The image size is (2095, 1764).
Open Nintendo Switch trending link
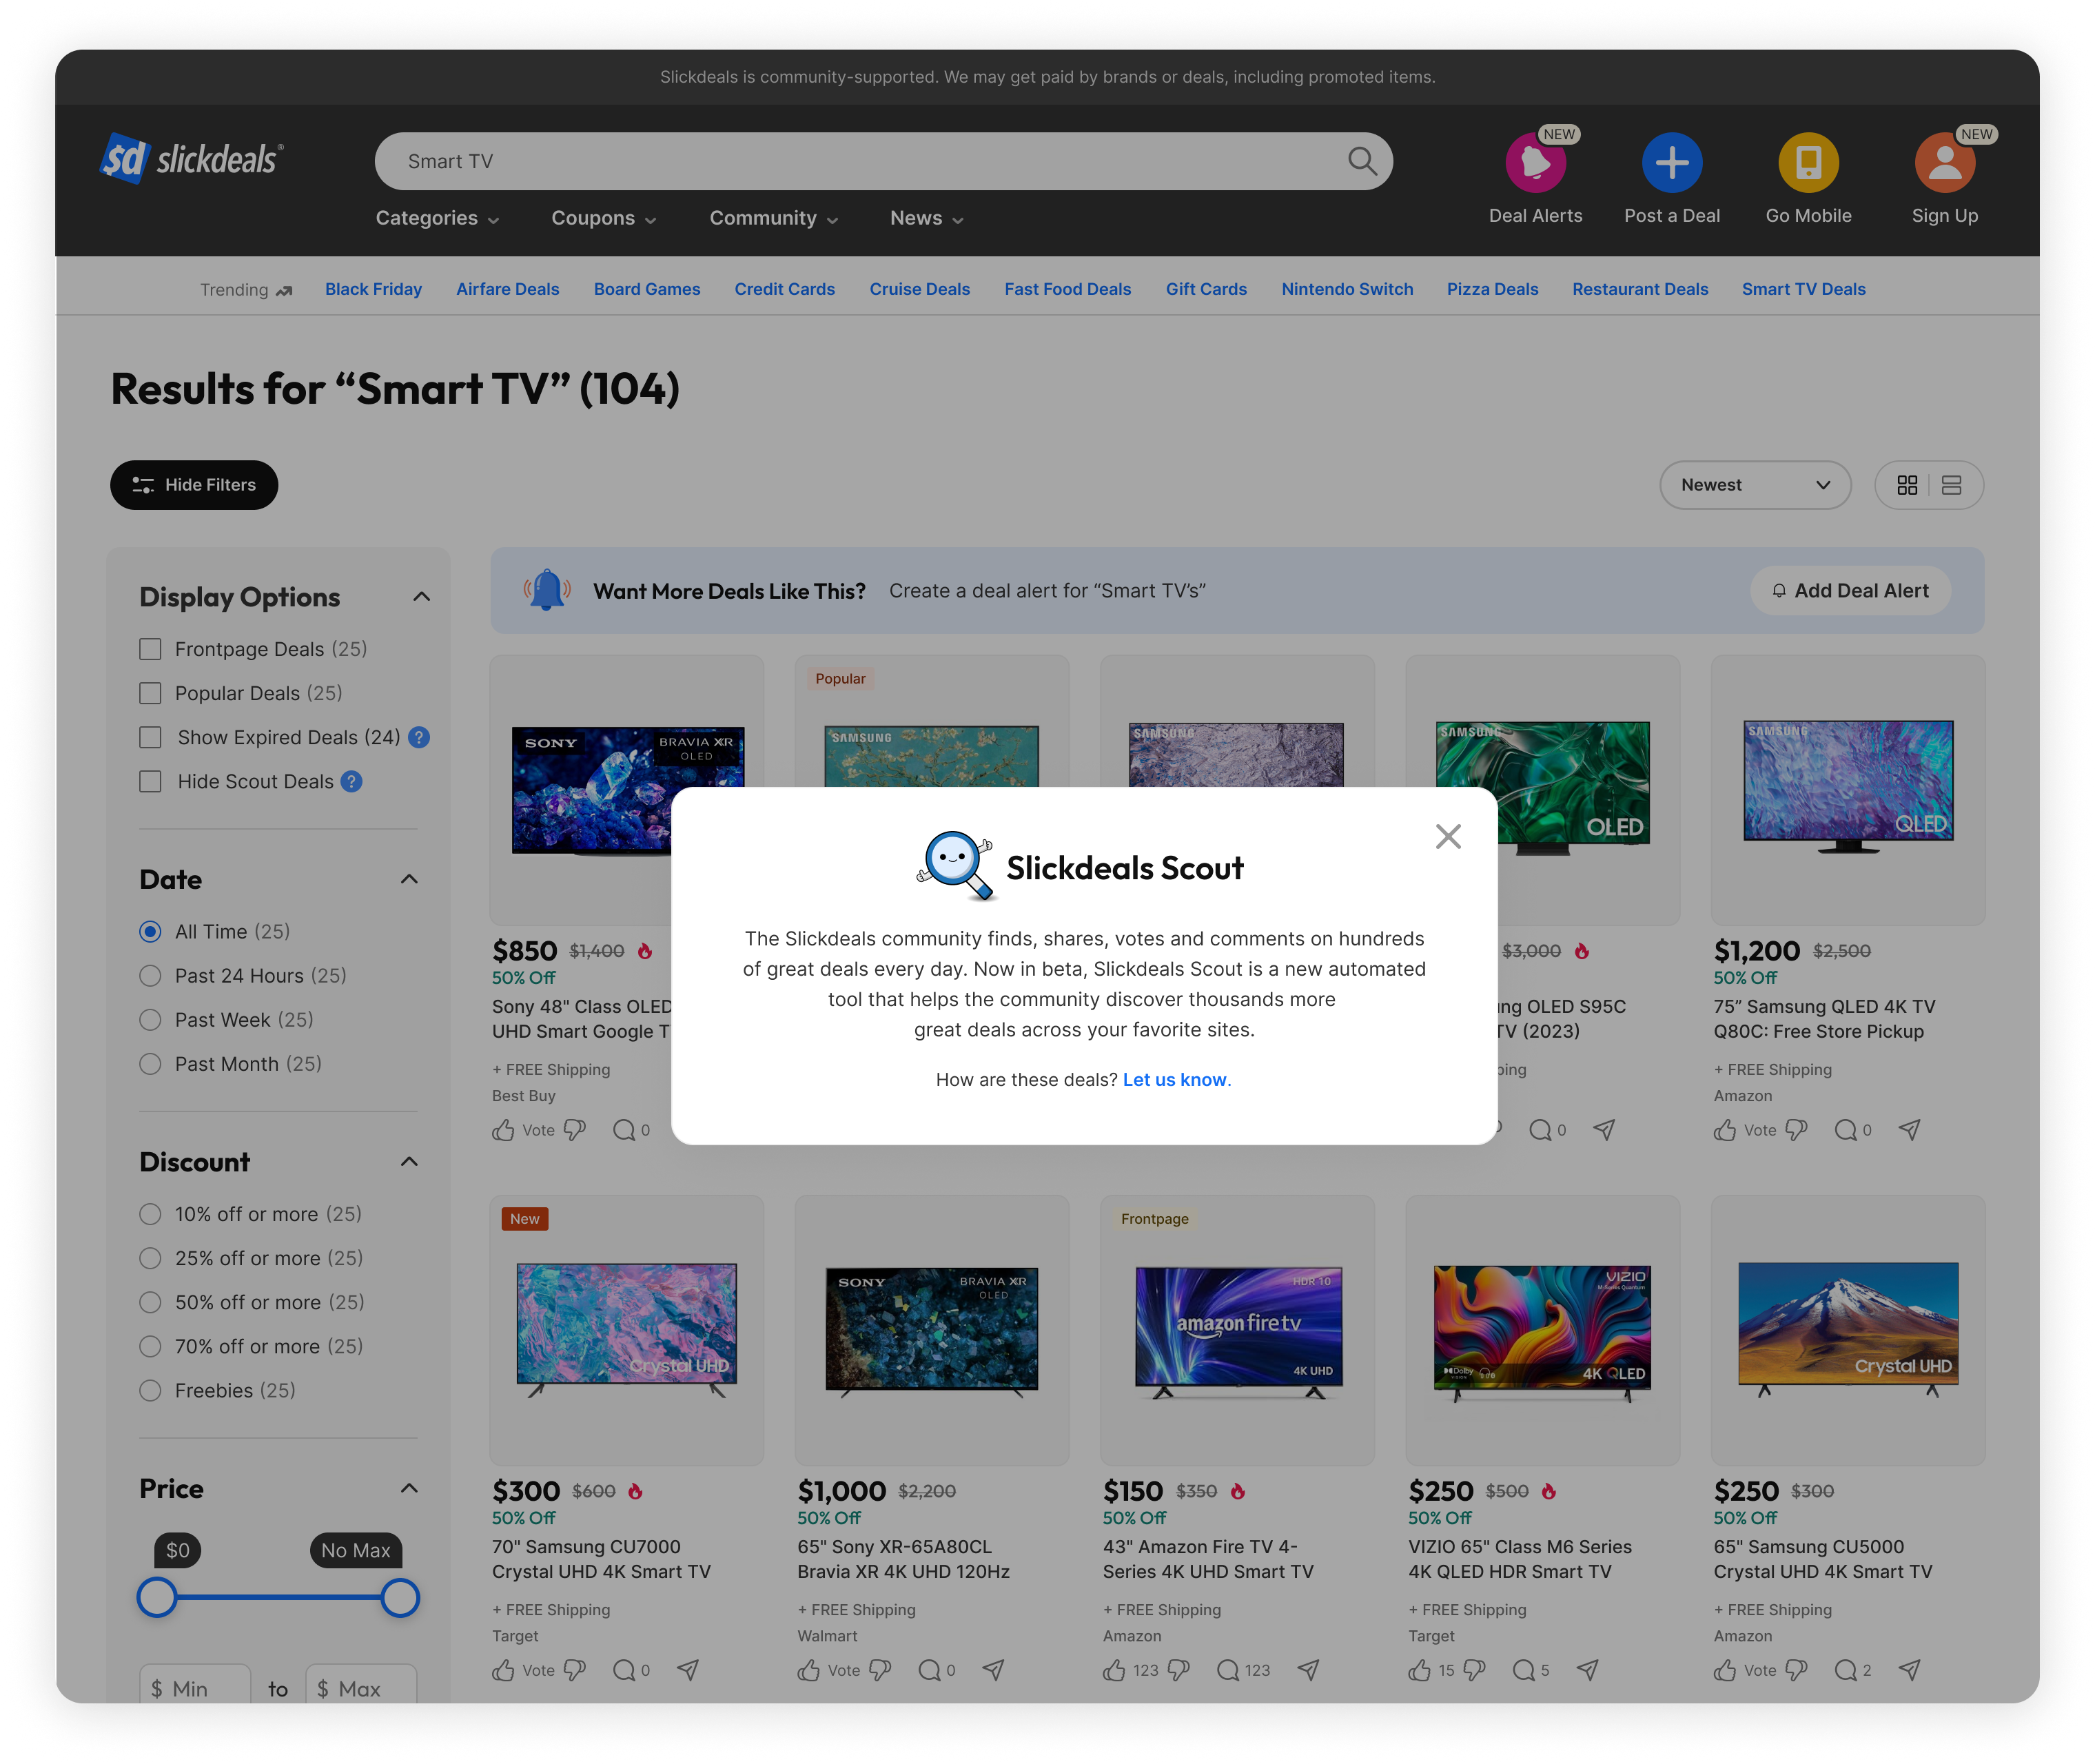1347,289
